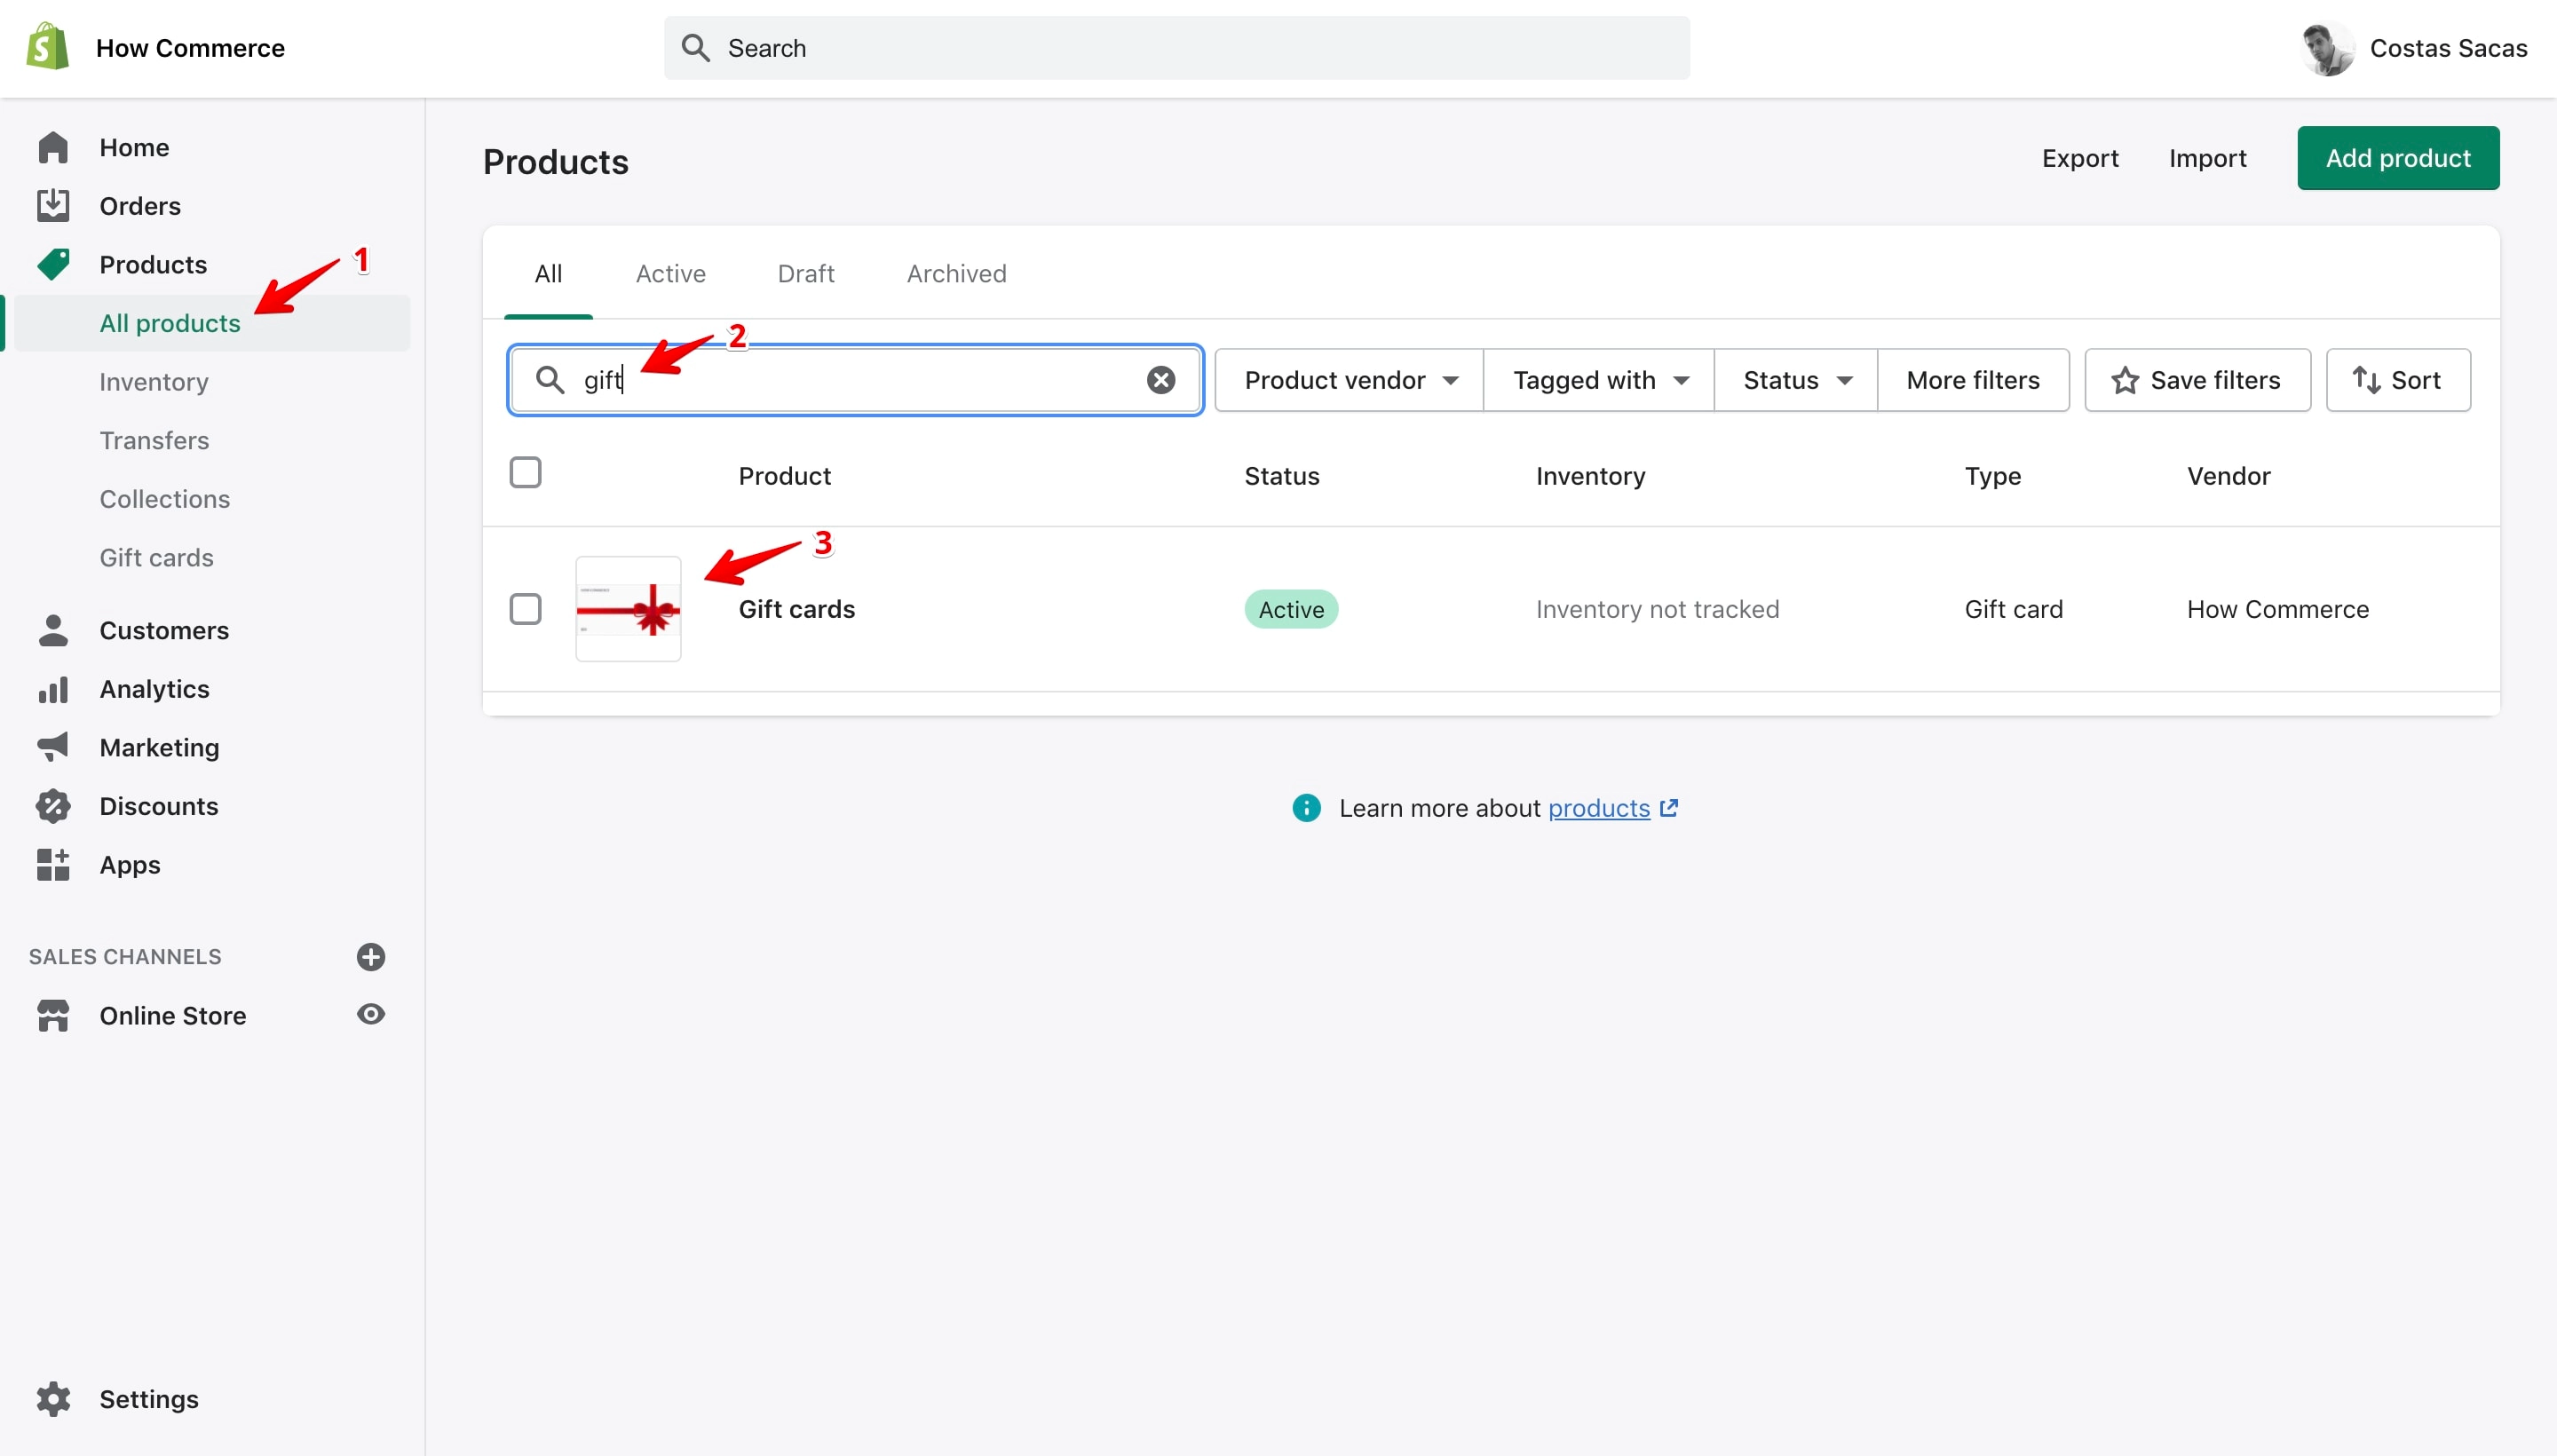Click the Sort arrows icon

[2366, 380]
